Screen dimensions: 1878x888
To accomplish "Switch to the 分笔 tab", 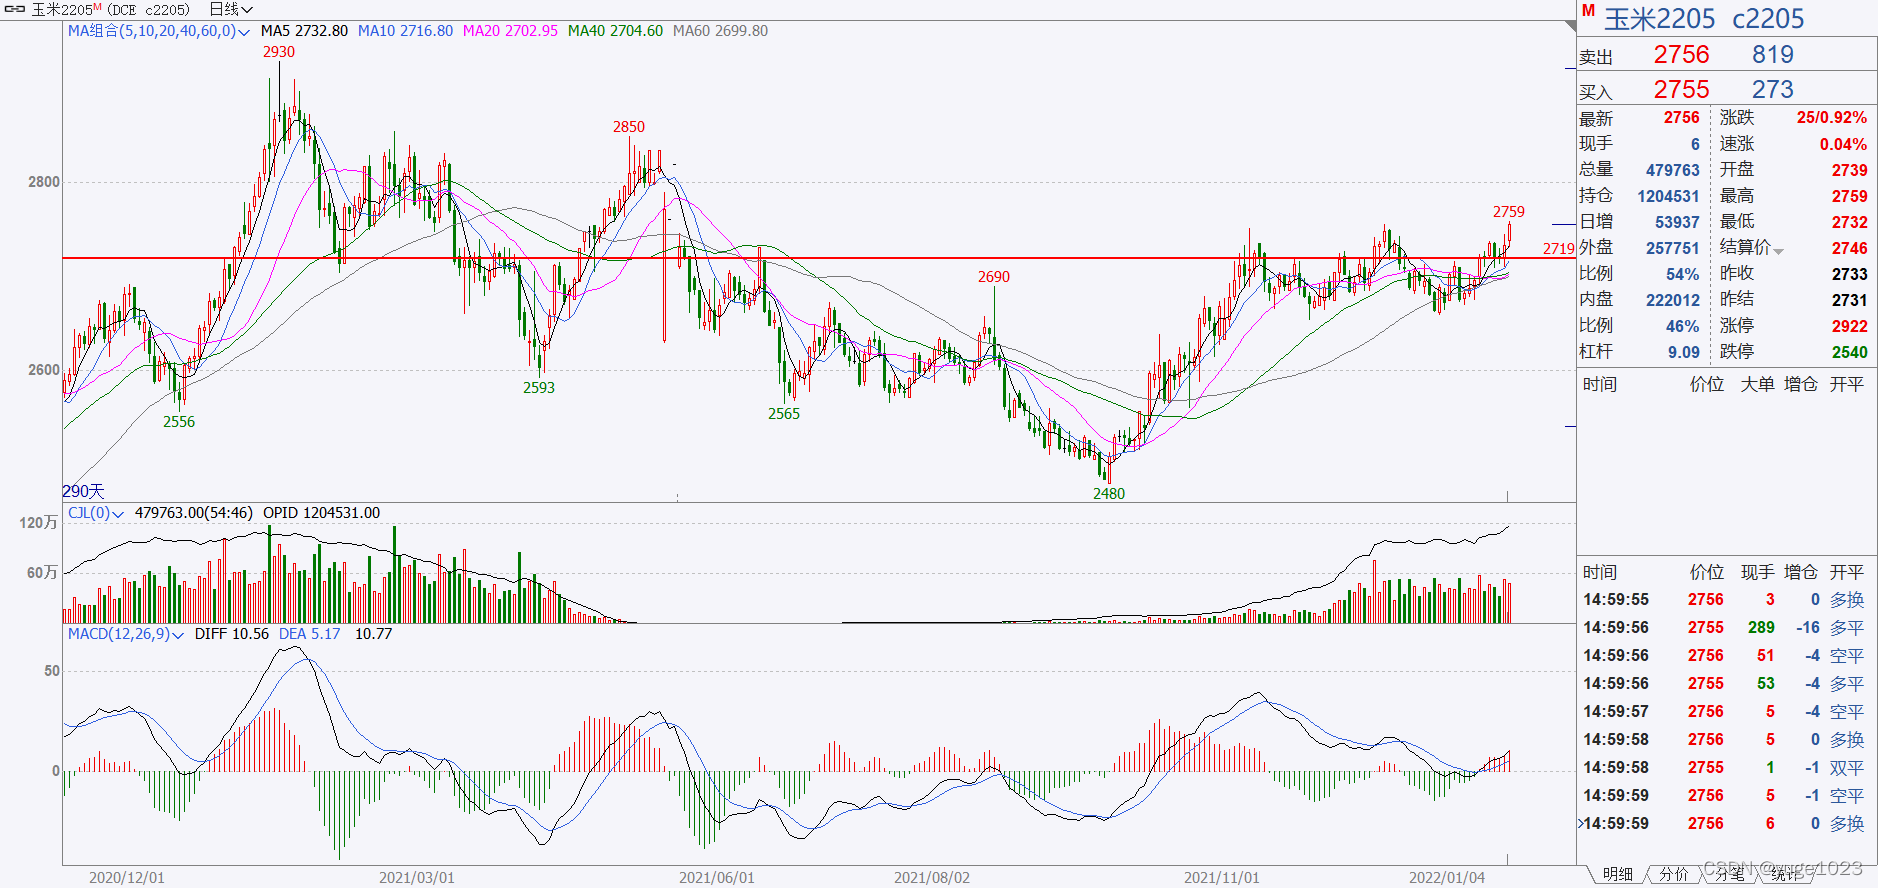I will (1729, 874).
